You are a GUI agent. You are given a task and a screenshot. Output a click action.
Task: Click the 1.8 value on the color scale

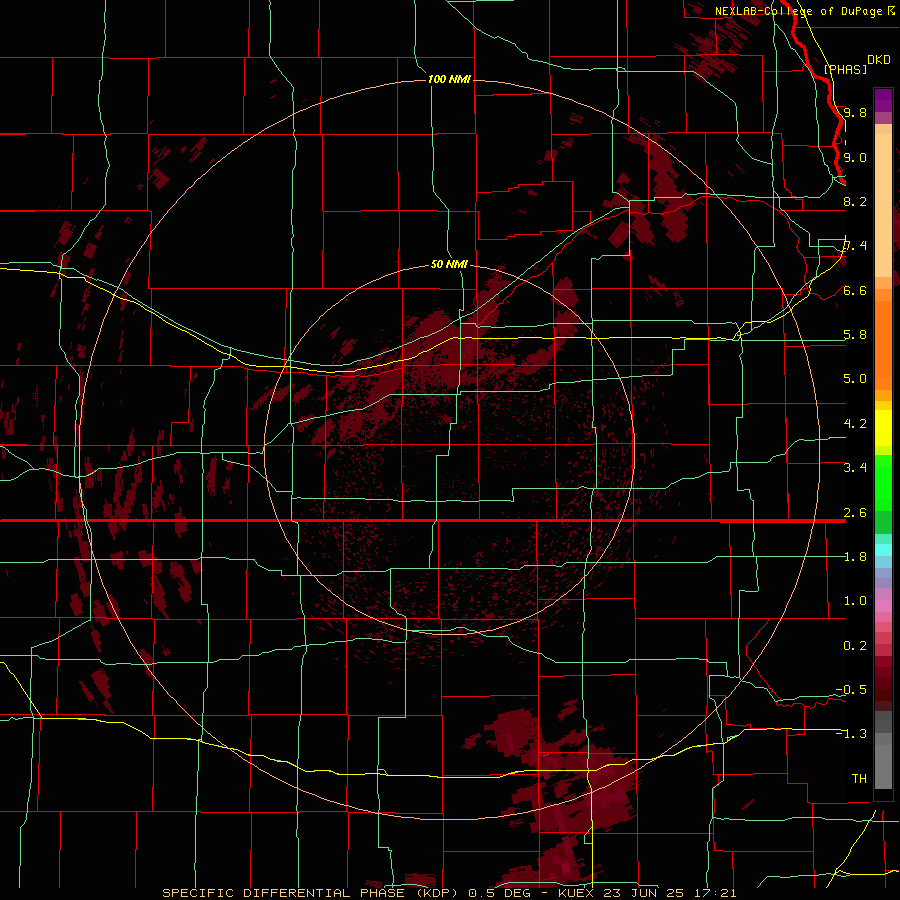855,557
